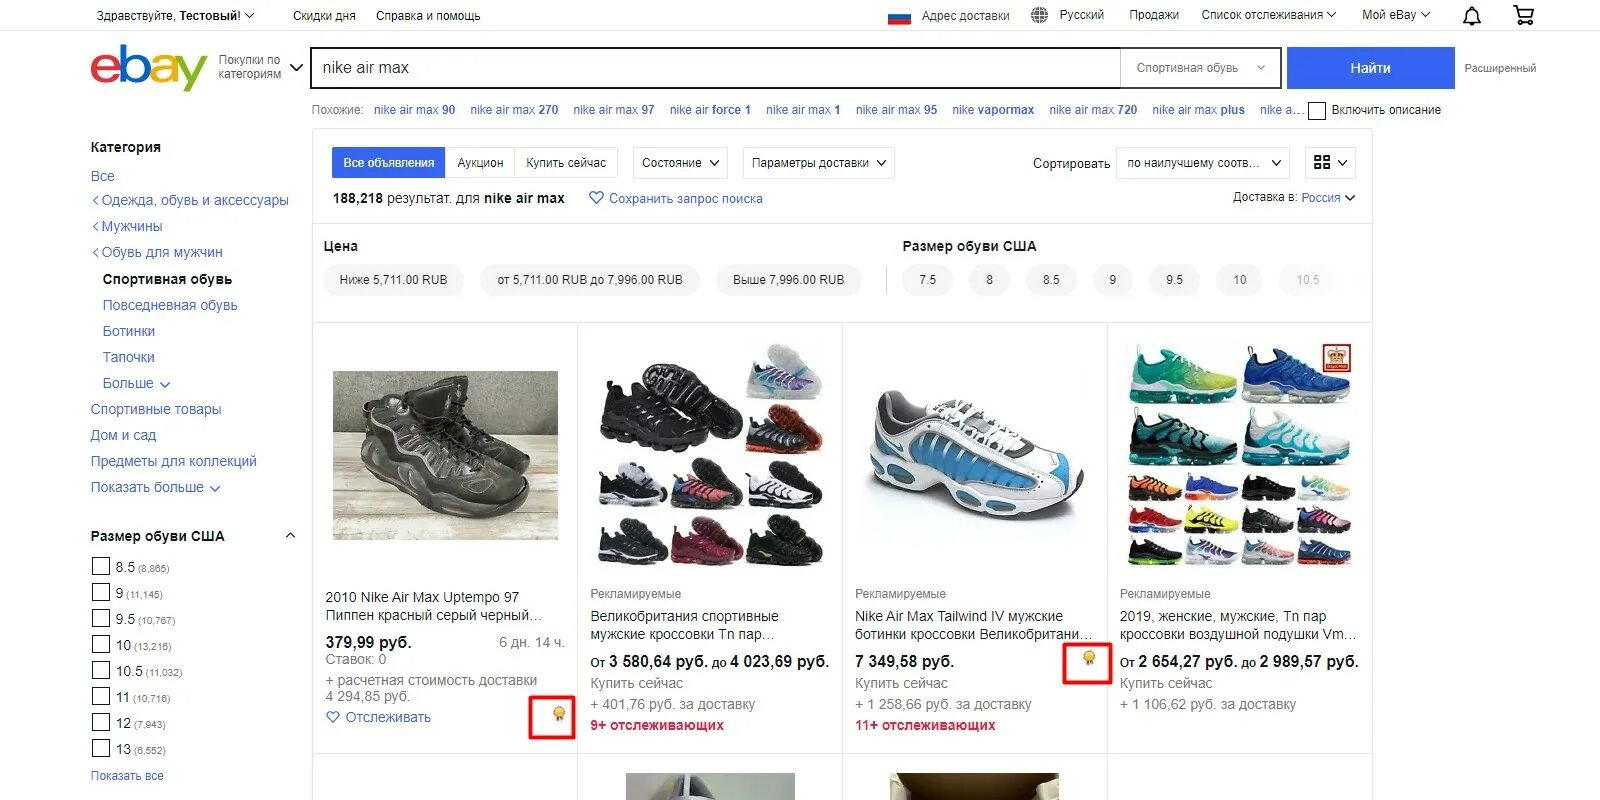Check US shoe size 12 filter
This screenshot has width=1600, height=800.
100,722
